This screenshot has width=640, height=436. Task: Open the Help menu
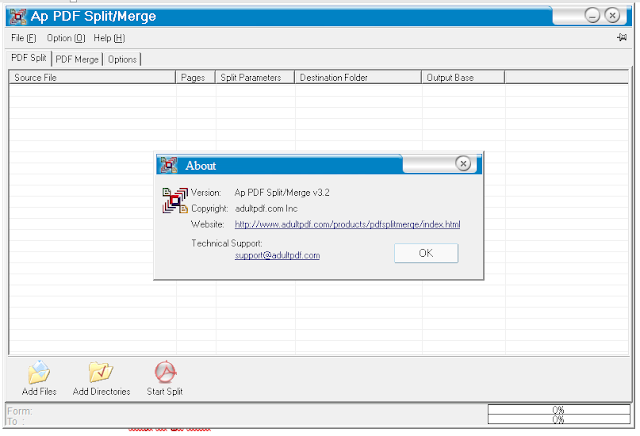(x=109, y=38)
